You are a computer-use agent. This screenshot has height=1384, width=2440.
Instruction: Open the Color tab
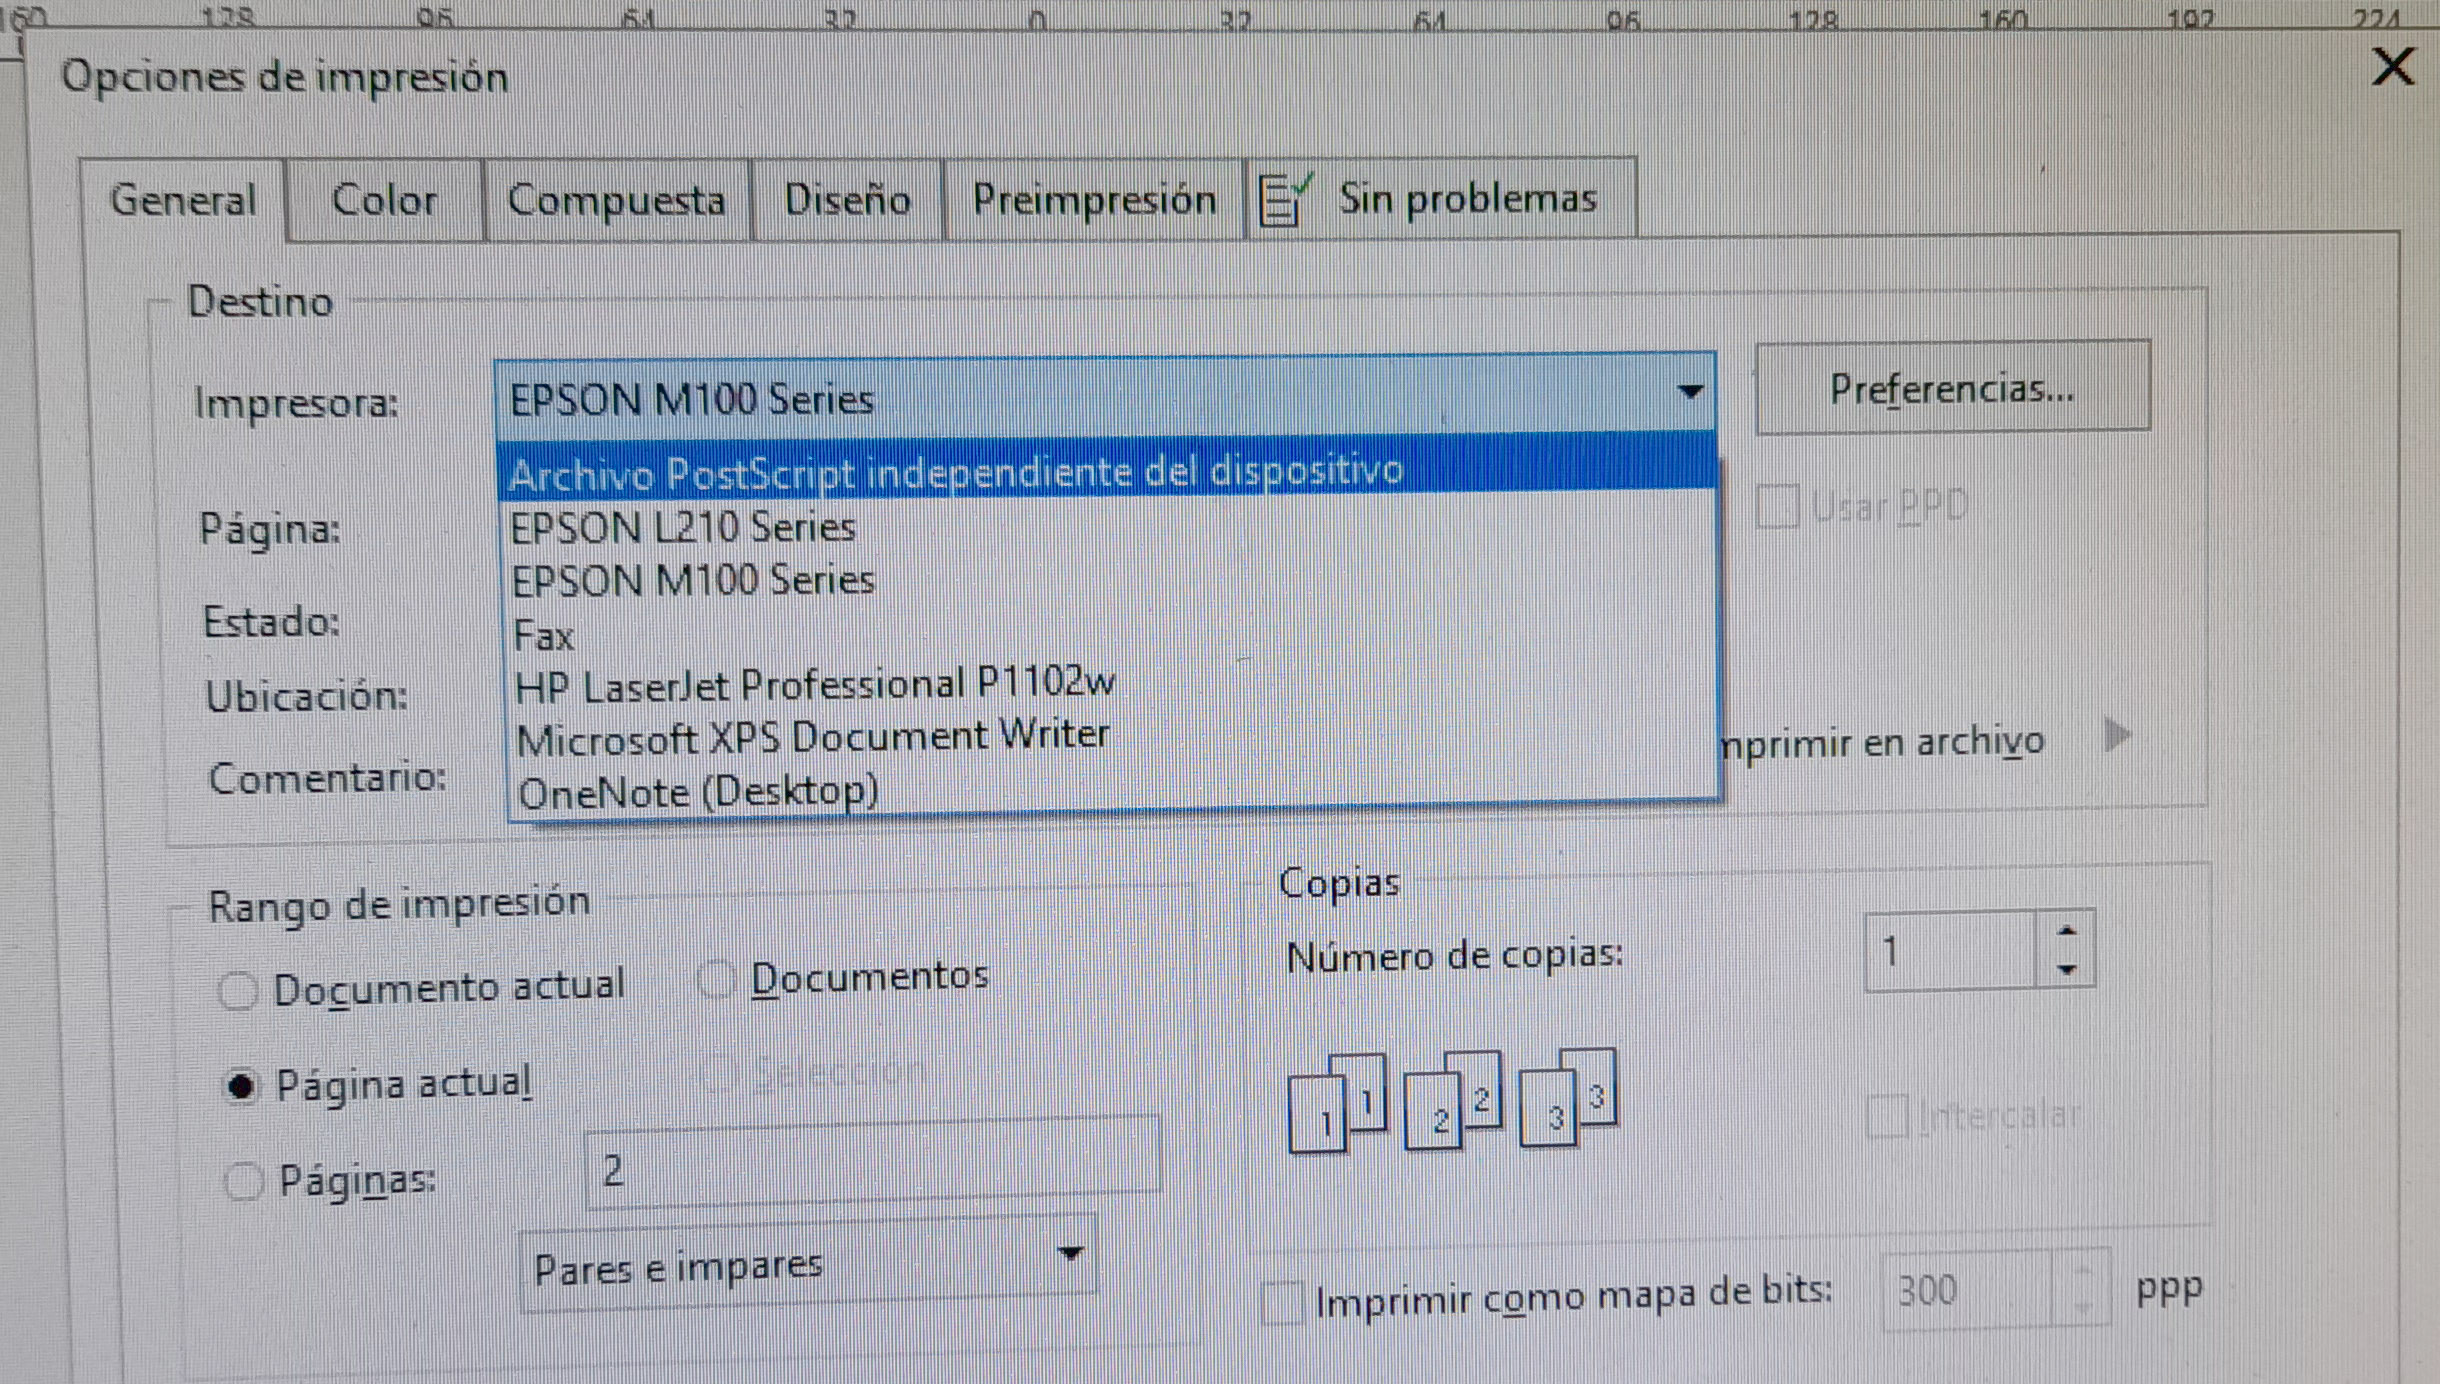point(384,199)
